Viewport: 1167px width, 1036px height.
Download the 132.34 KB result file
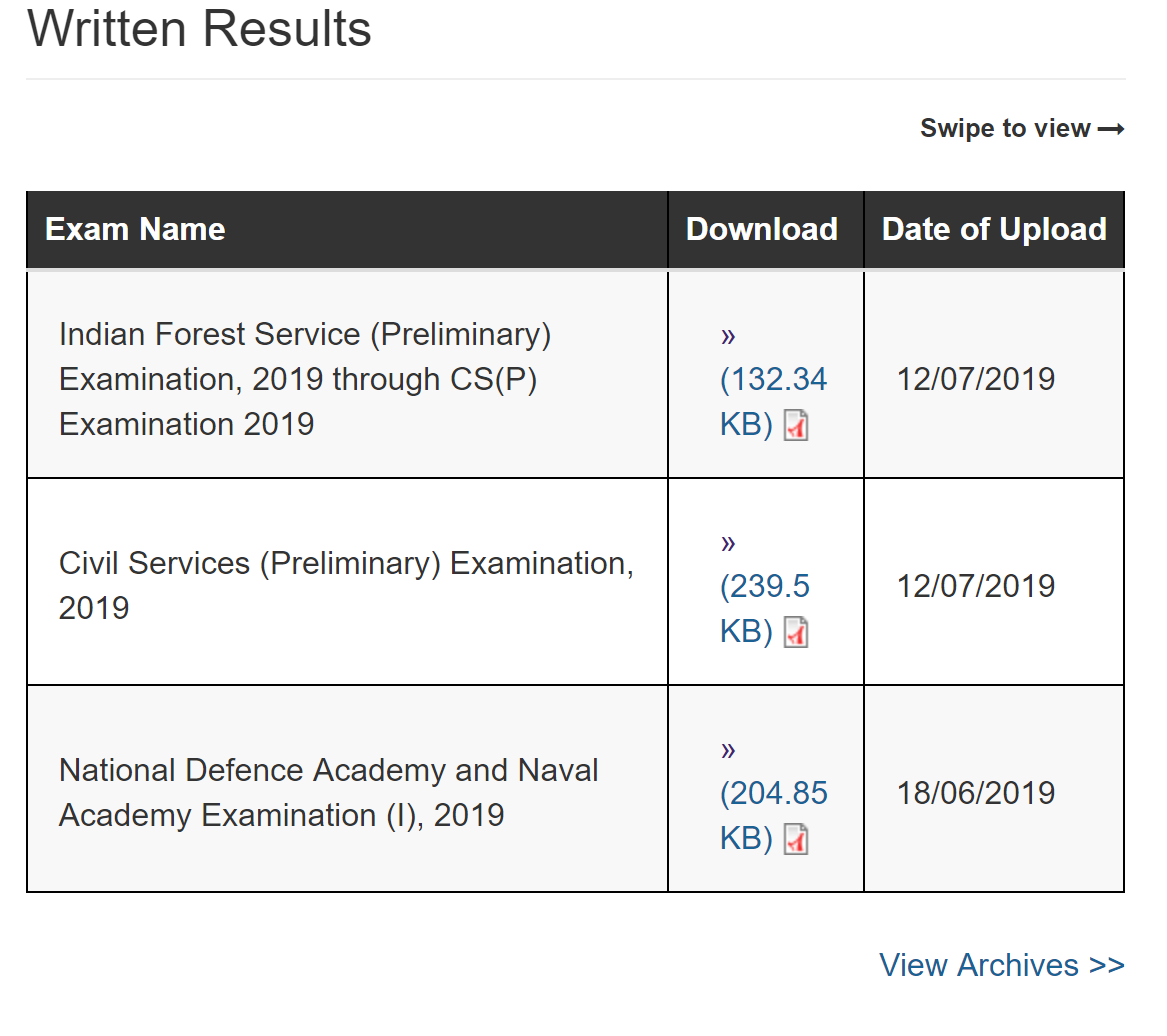pos(773,380)
